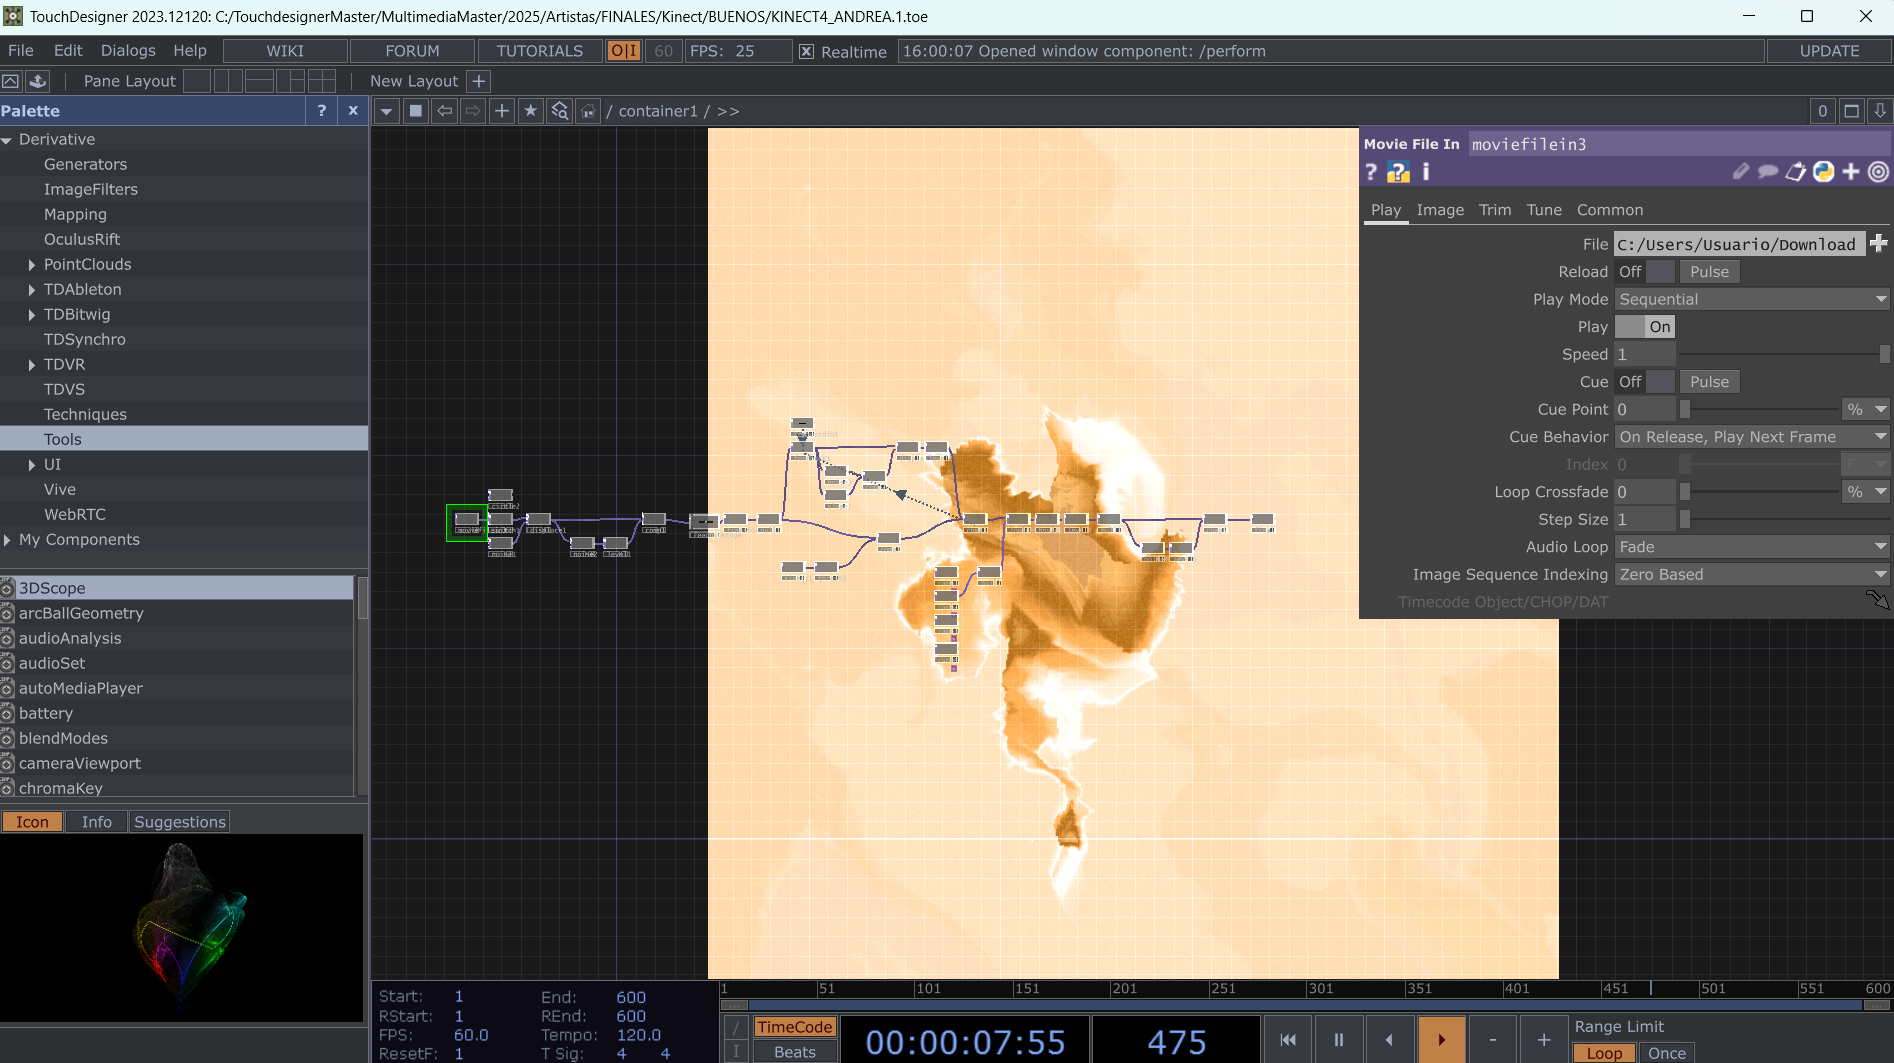This screenshot has width=1894, height=1063.
Task: Open the Play Mode dropdown
Action: tap(1752, 300)
